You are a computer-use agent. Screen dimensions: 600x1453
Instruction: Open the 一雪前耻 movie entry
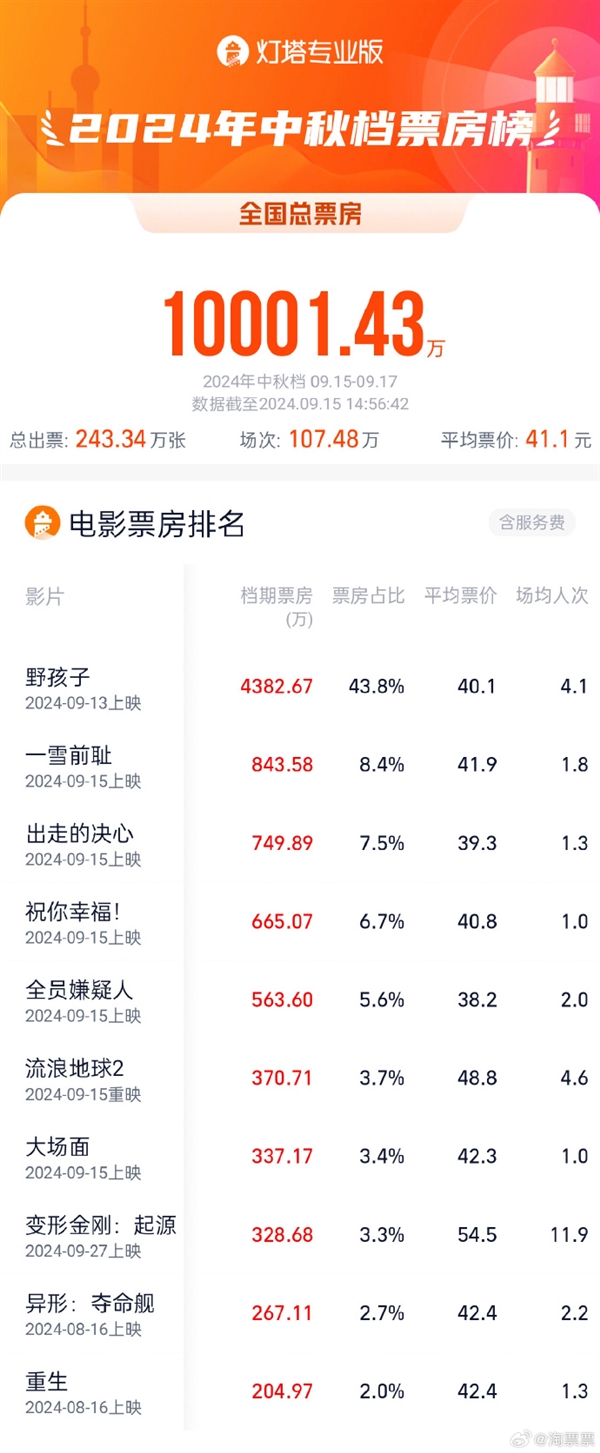(68, 756)
